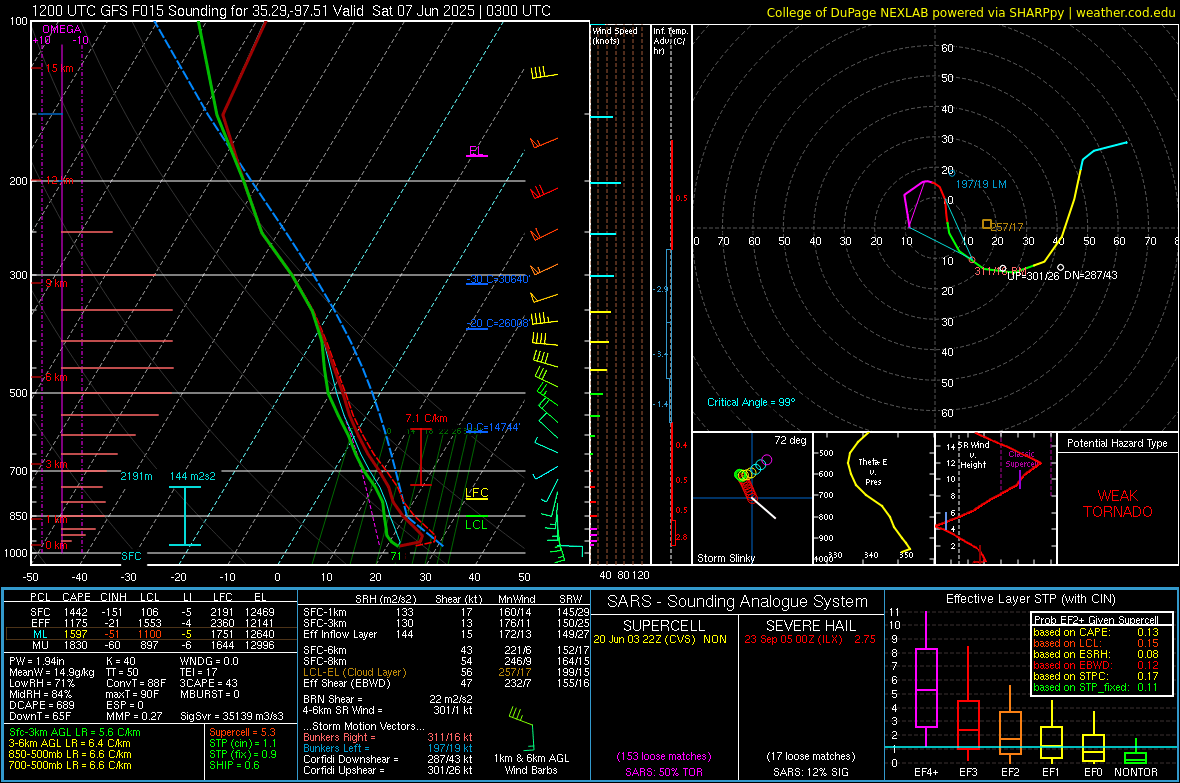The height and width of the screenshot is (783, 1180).
Task: Click the yellow LFC marker
Action: pyautogui.click(x=476, y=493)
